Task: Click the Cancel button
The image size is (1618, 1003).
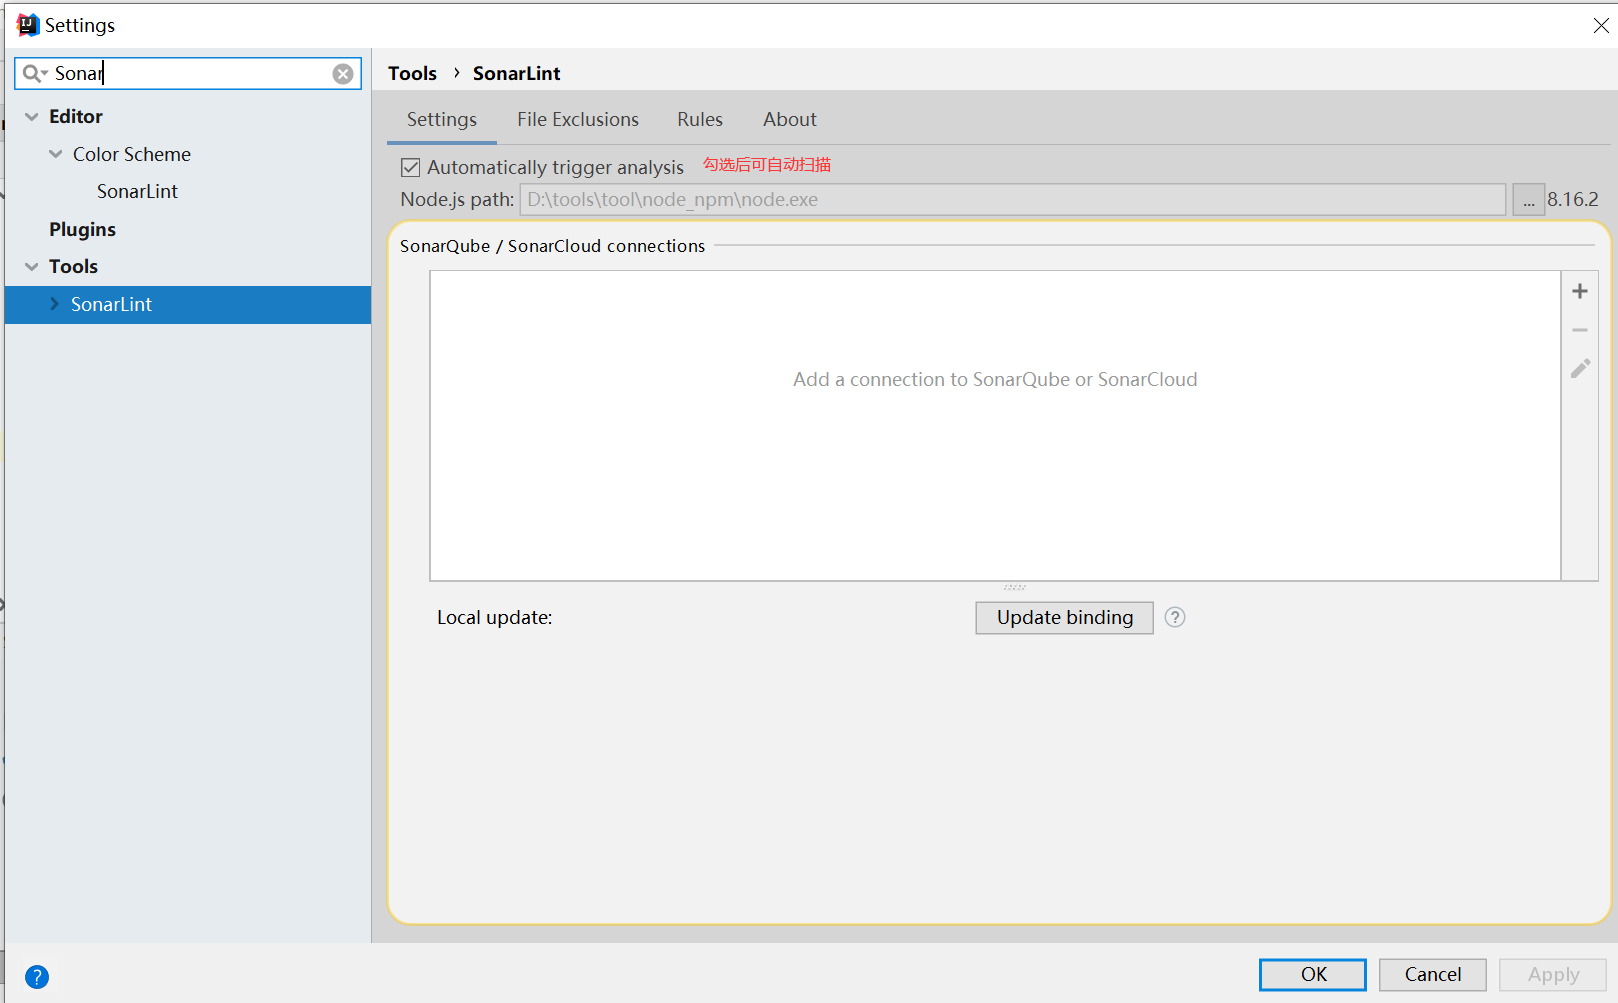Action: click(1433, 975)
